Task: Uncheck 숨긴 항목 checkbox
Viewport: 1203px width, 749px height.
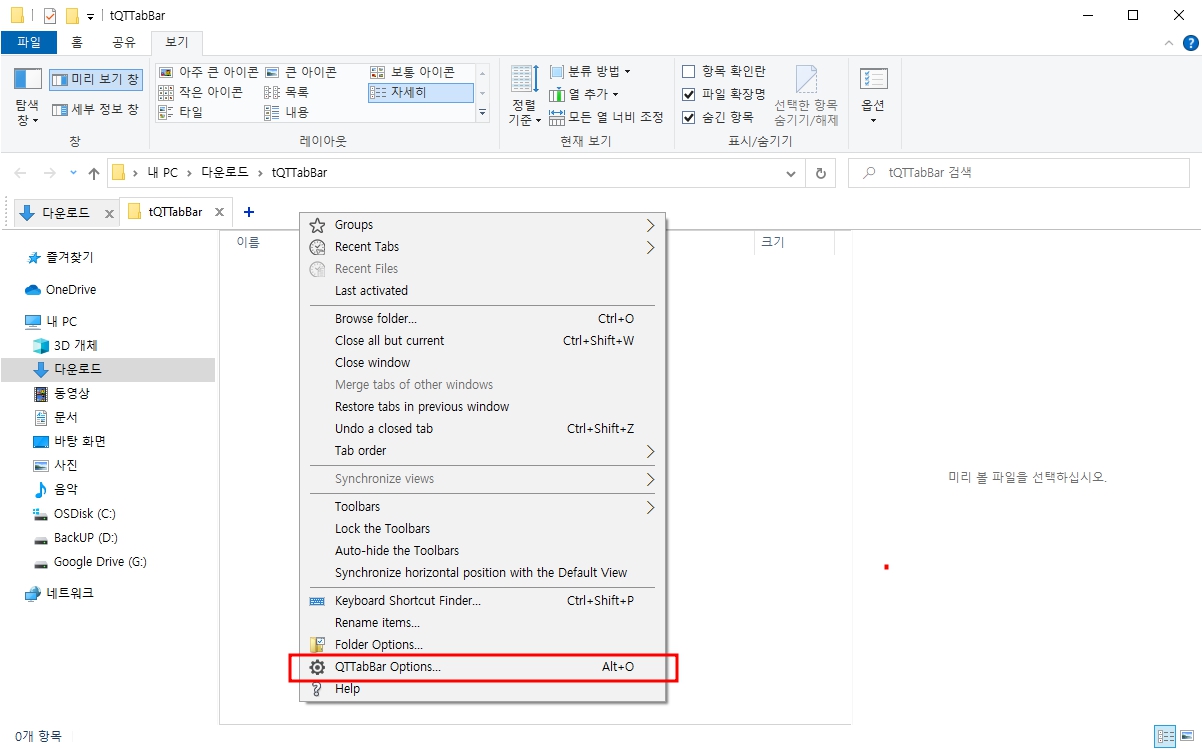Action: click(688, 117)
